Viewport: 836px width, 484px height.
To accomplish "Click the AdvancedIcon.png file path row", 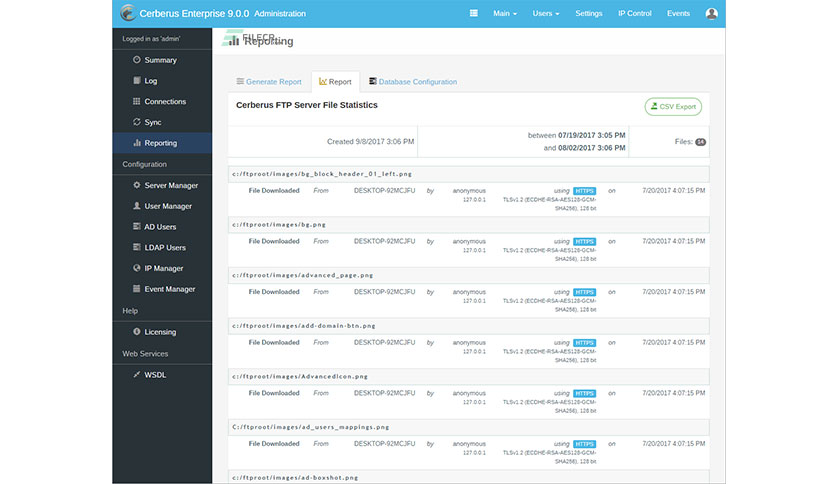I will (x=469, y=376).
